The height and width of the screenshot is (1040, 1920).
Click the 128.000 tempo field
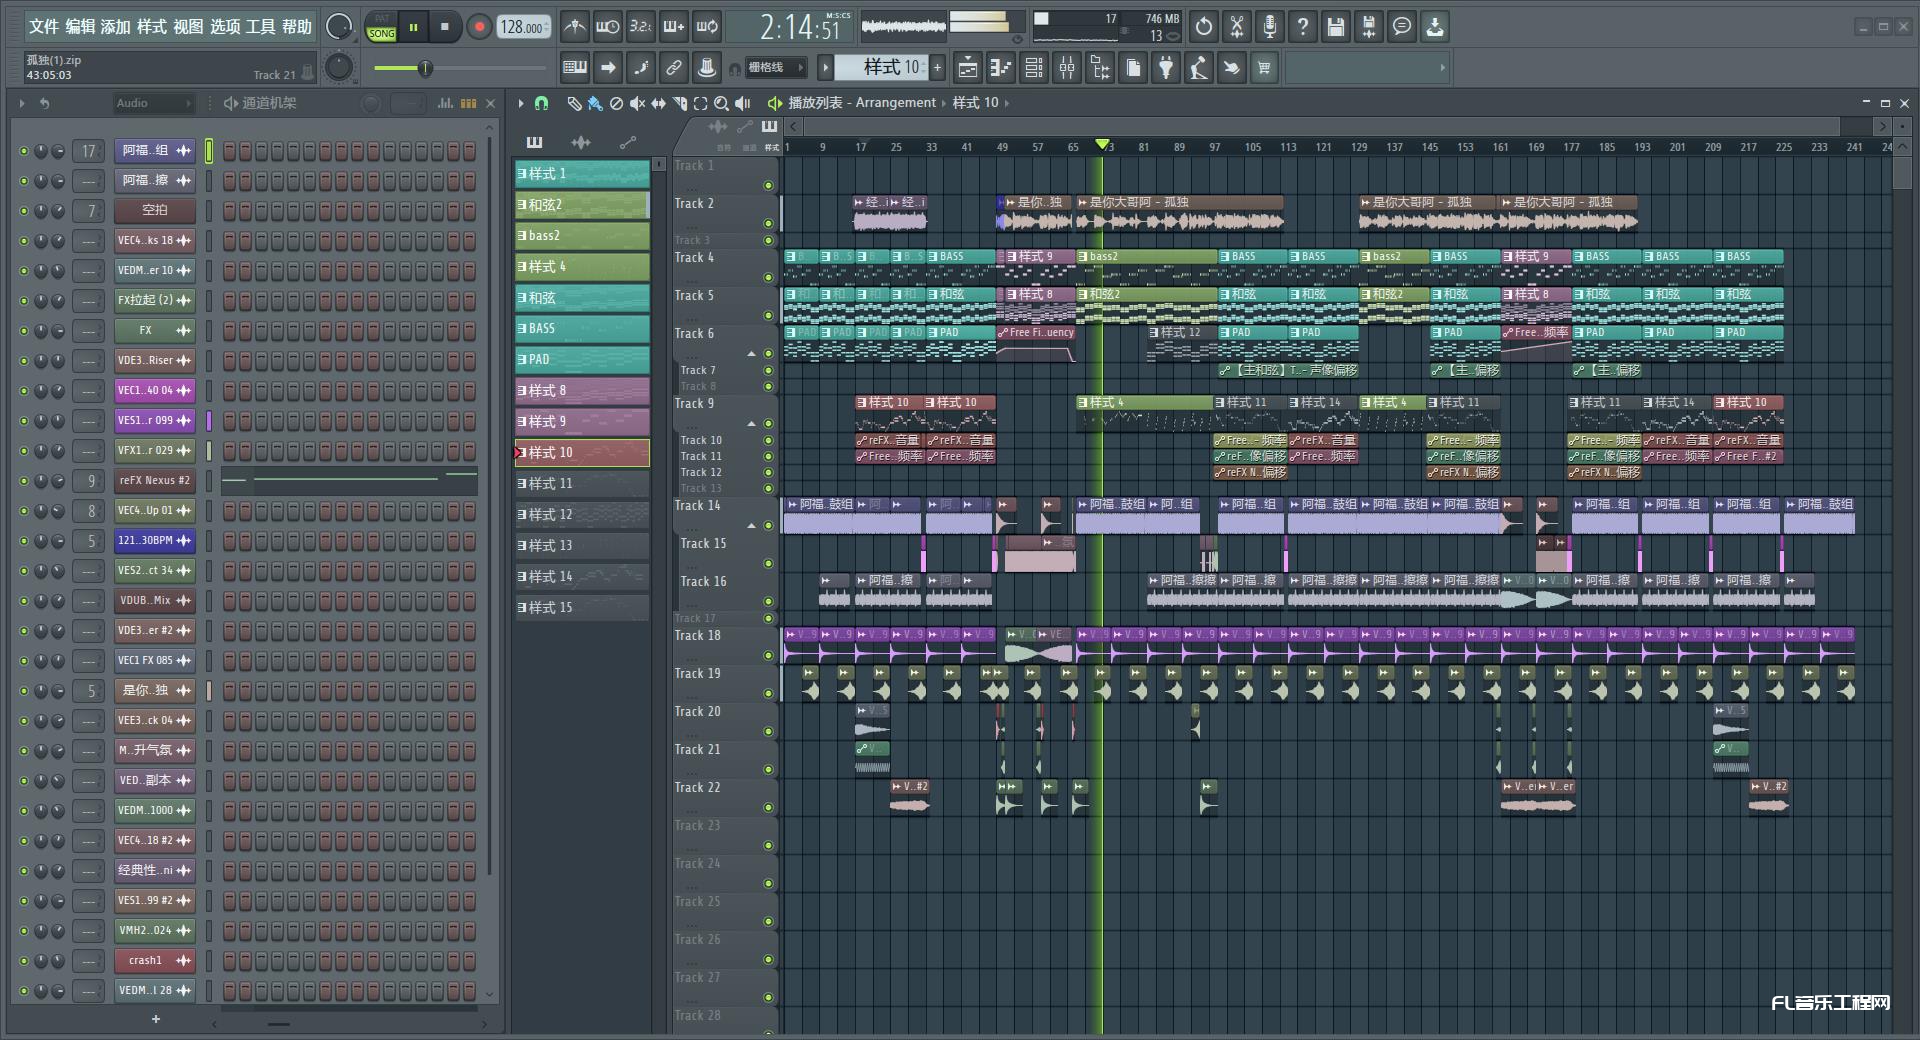[524, 27]
